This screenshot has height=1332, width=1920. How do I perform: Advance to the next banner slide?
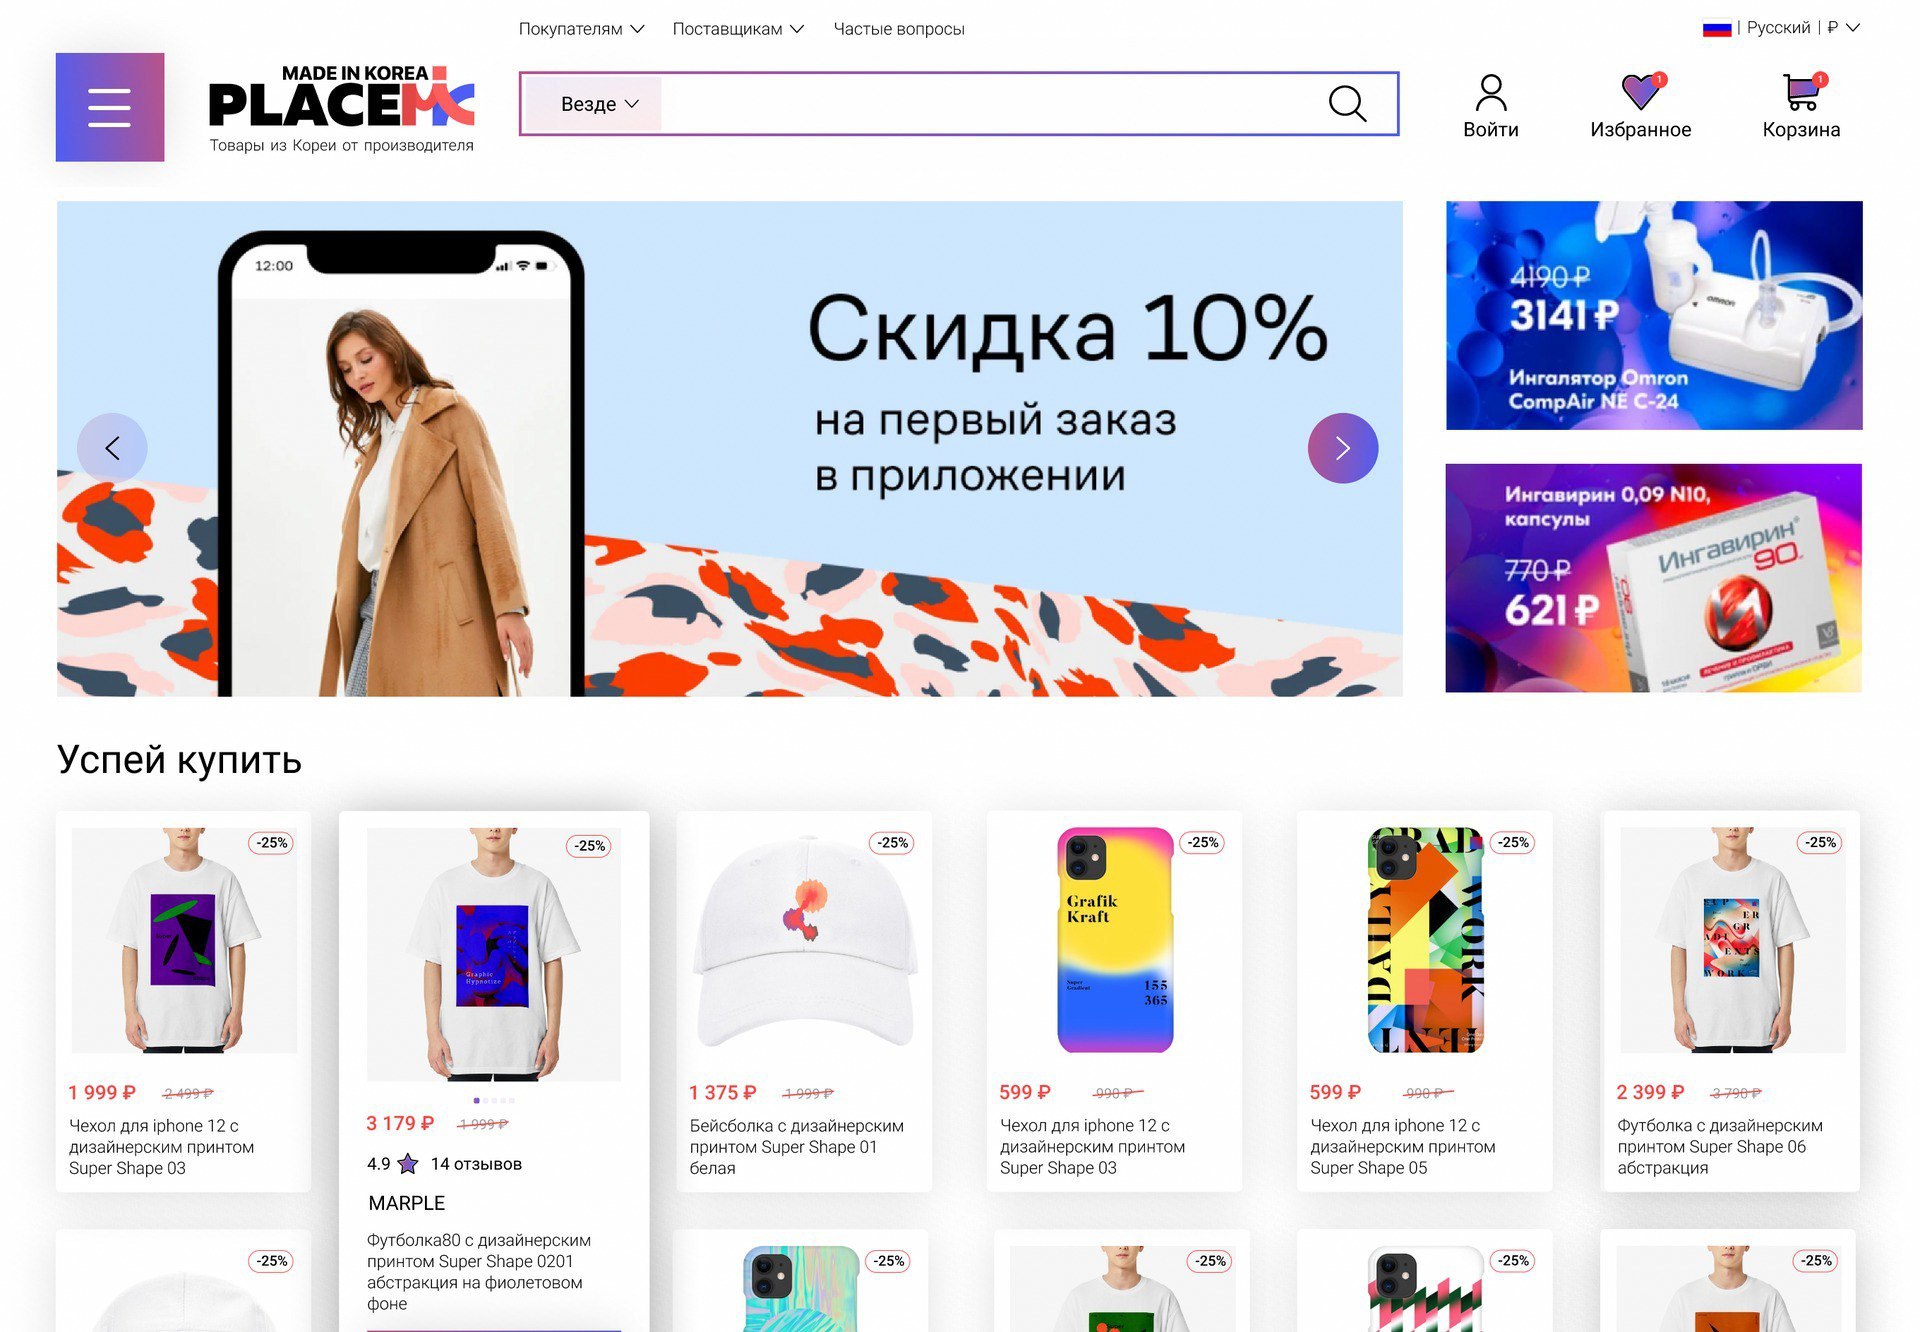[x=1343, y=448]
